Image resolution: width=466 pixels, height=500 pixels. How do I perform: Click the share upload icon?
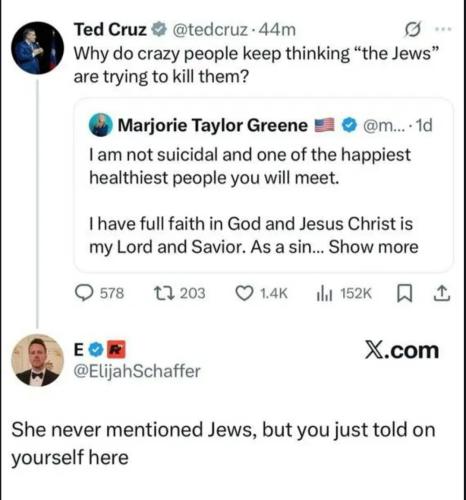442,294
